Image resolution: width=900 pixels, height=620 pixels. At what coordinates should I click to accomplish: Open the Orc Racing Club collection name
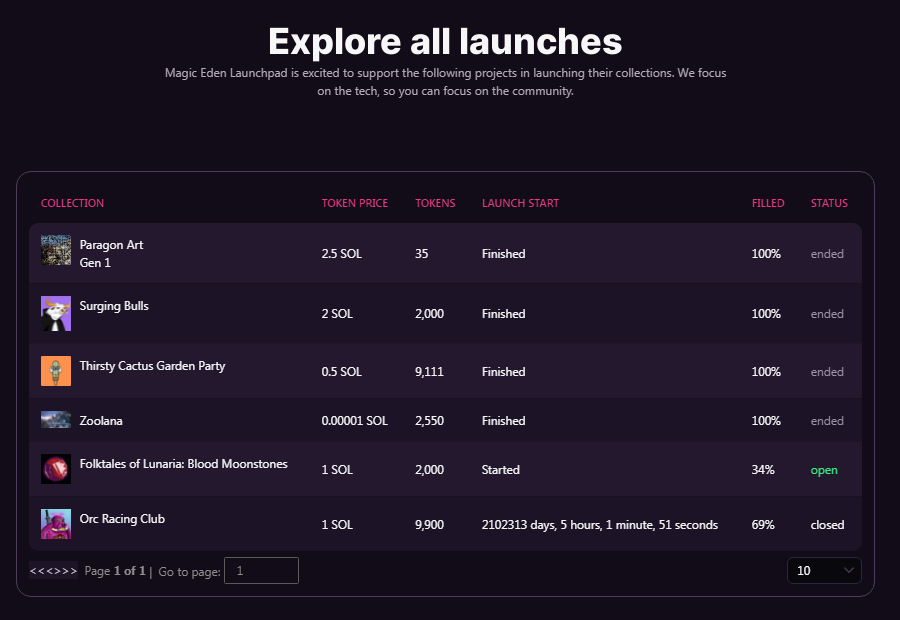122,519
